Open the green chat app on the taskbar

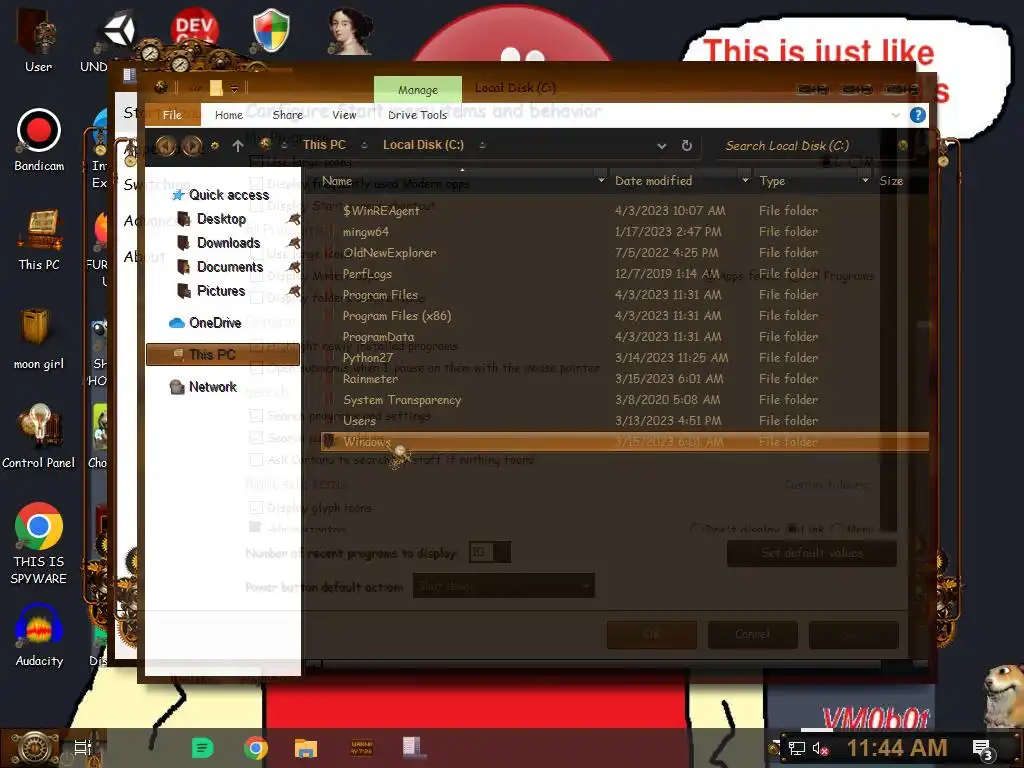coord(202,748)
